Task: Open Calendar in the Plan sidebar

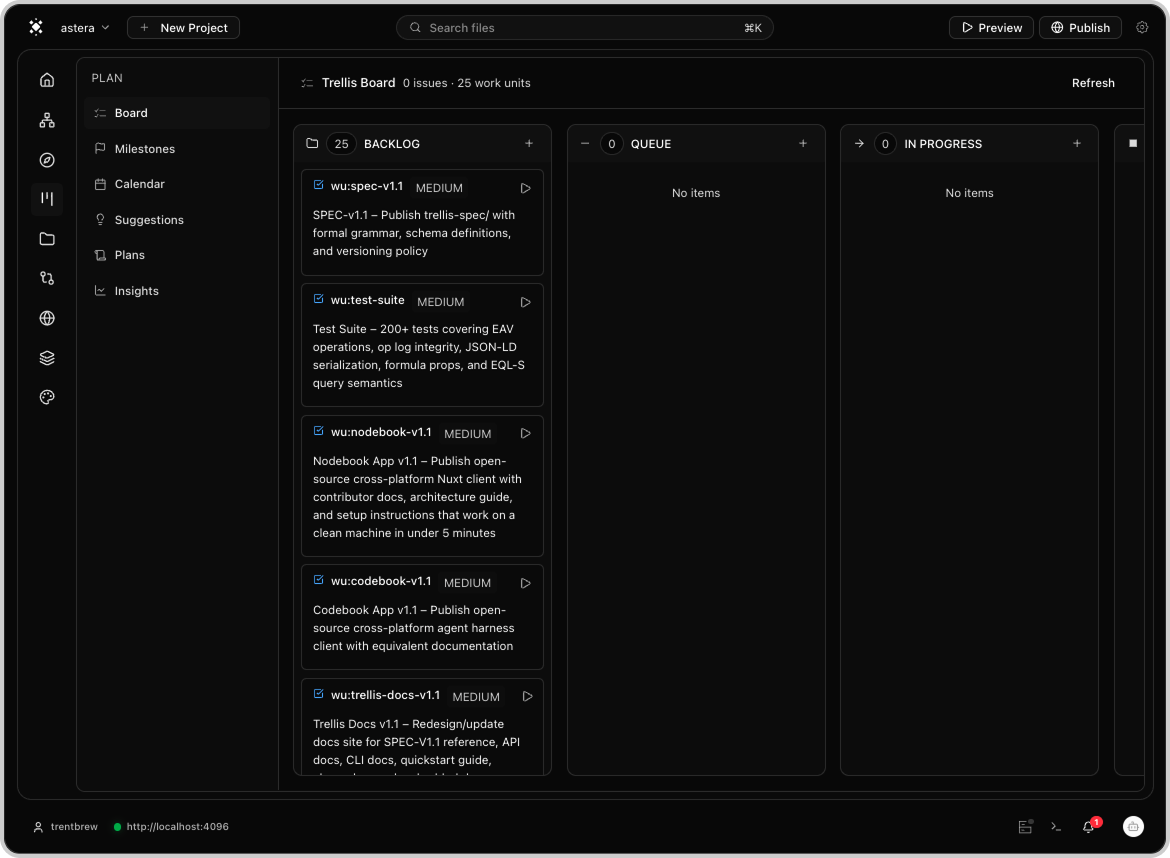Action: click(x=177, y=184)
